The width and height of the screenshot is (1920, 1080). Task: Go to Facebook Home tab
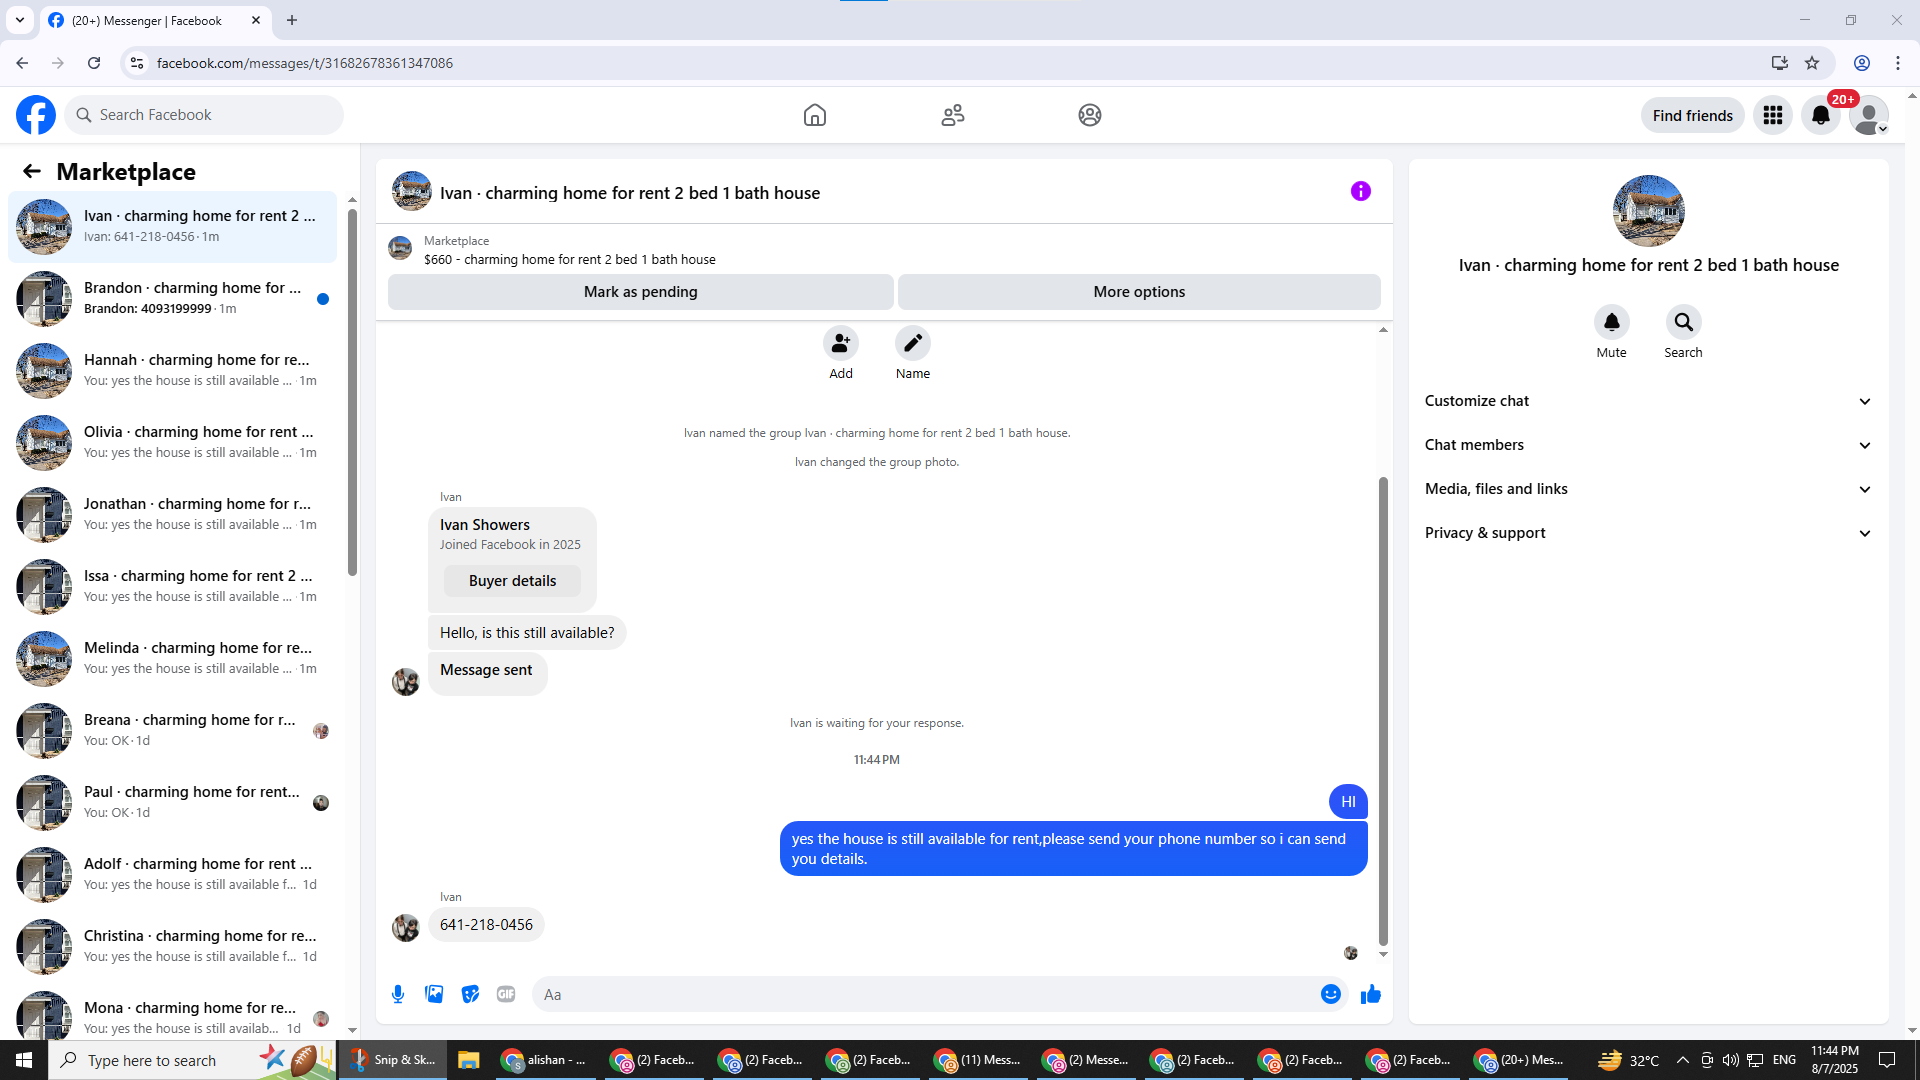tap(815, 115)
